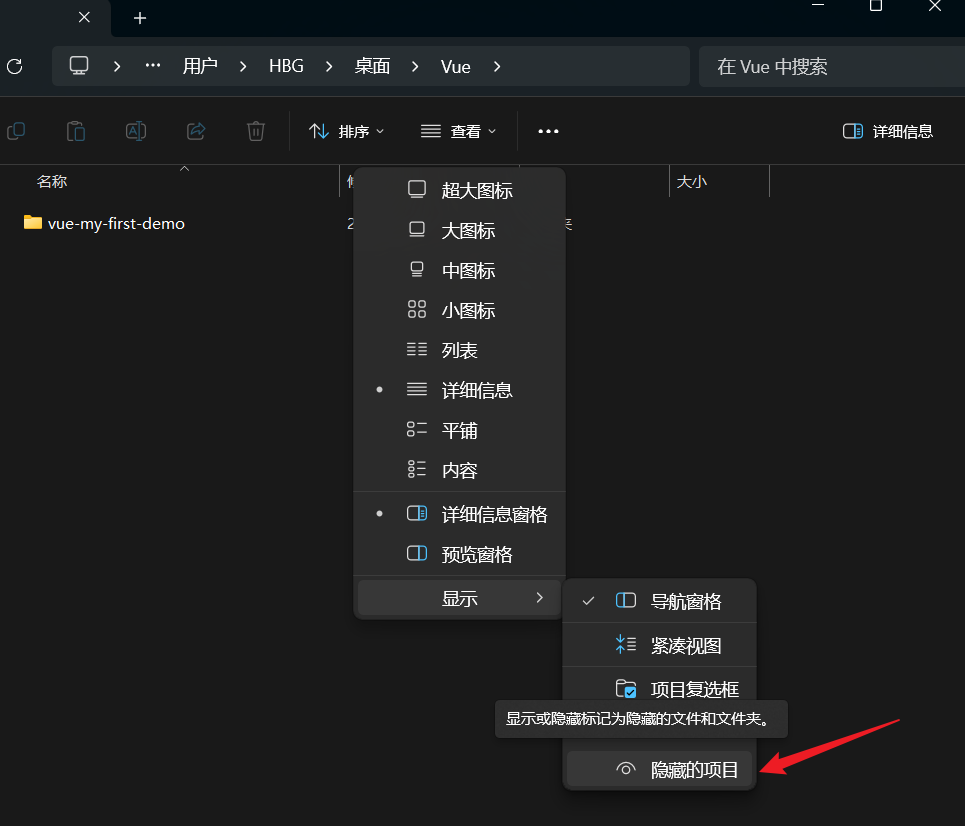Expand the 显示 submenu
This screenshot has height=826, width=965.
pos(460,598)
